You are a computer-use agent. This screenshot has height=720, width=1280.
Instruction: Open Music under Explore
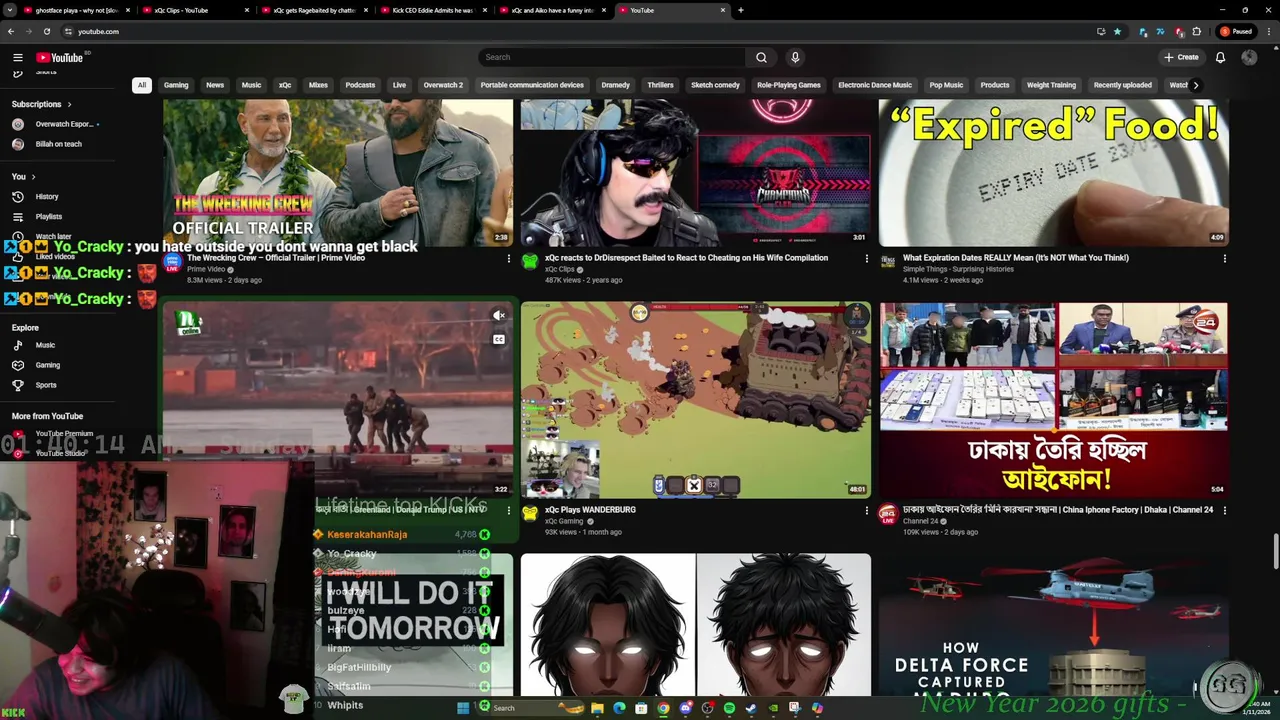click(45, 345)
